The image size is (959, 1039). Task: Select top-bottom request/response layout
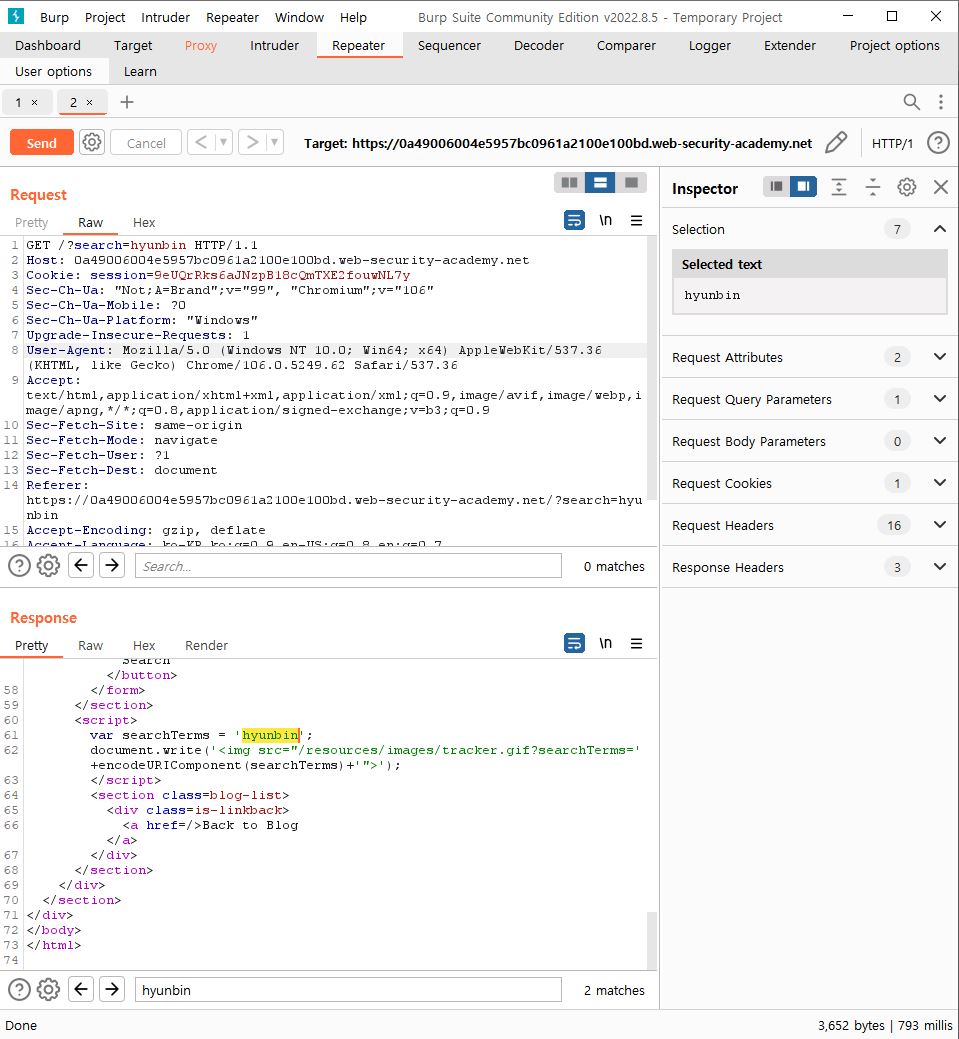click(600, 182)
